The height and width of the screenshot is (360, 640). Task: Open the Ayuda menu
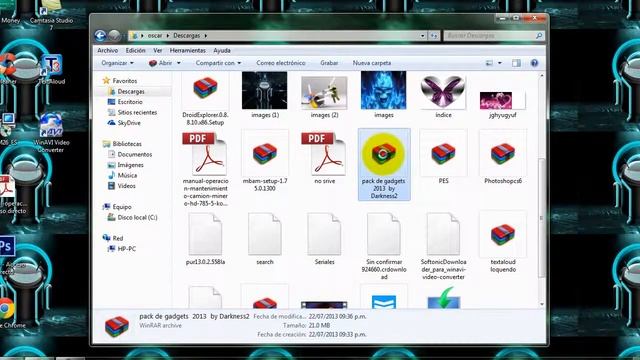(222, 51)
